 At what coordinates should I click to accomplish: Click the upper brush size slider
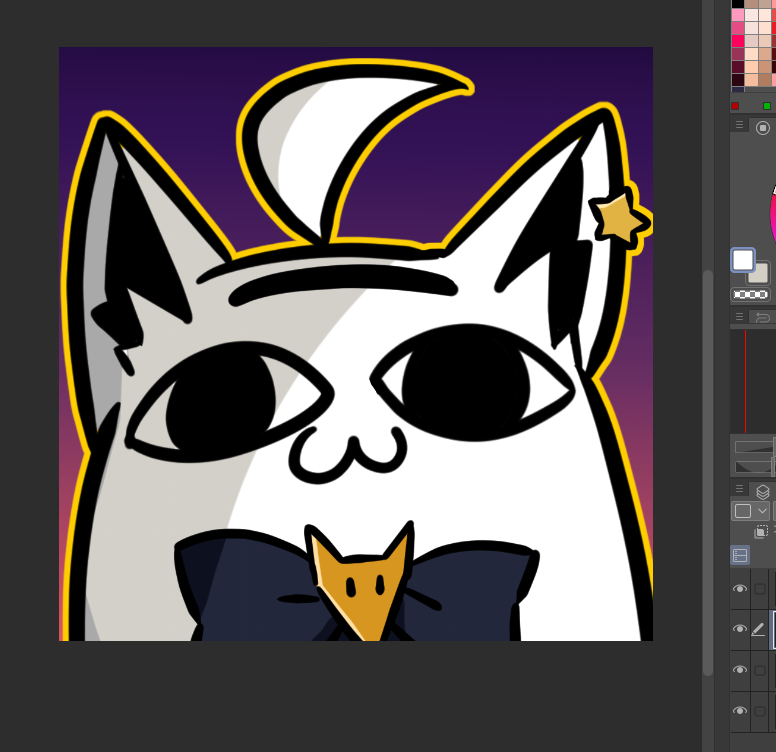click(x=754, y=447)
